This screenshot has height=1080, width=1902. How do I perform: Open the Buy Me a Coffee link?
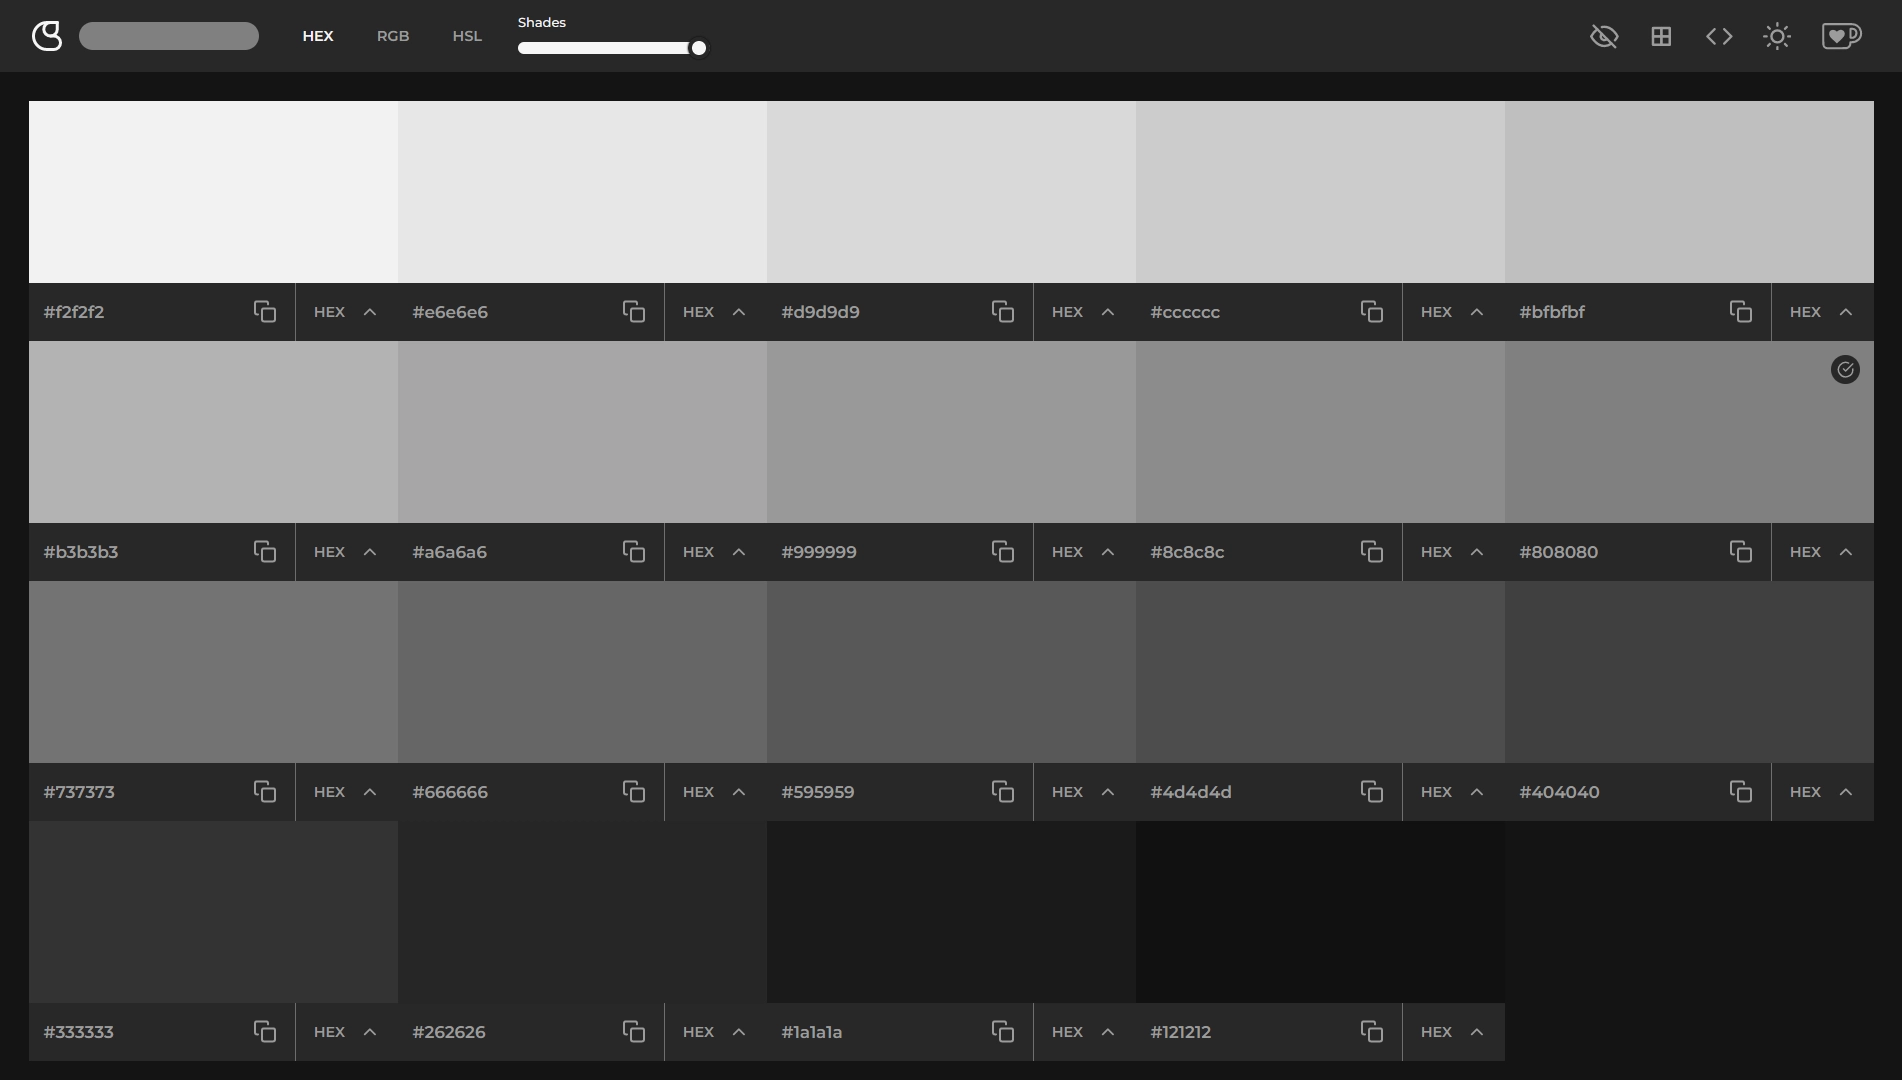coord(1842,36)
